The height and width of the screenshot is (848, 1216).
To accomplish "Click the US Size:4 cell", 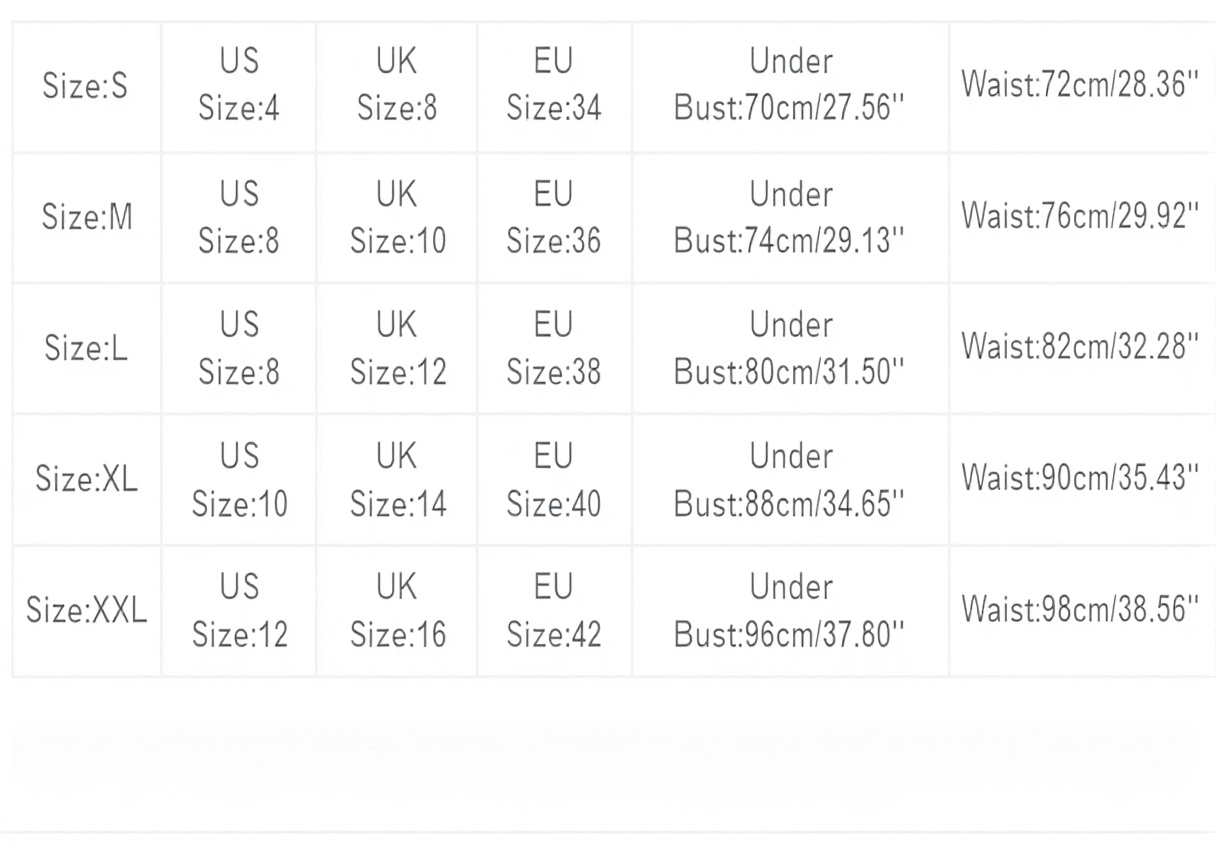I will [239, 87].
